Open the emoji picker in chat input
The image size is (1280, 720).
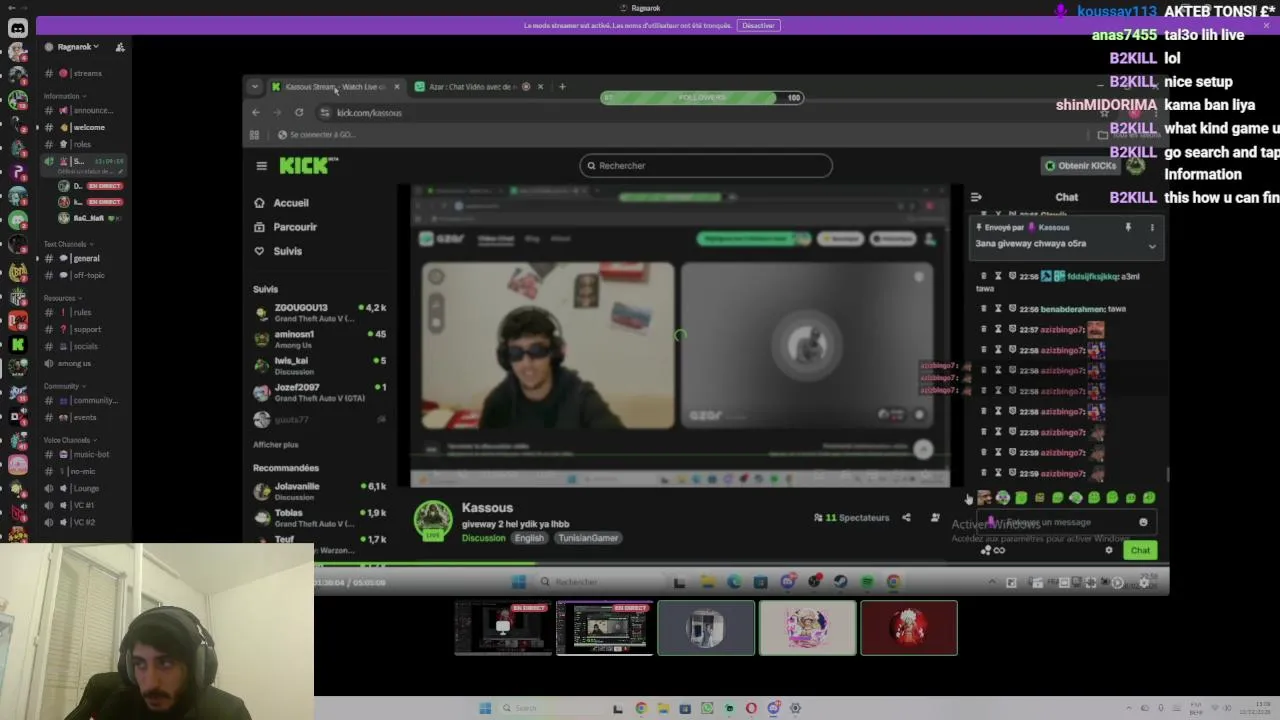(1143, 522)
